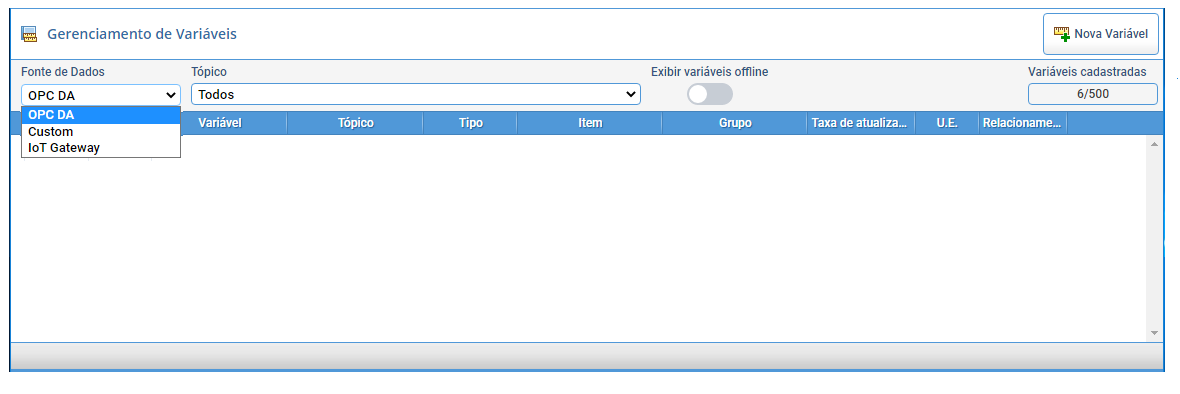
Task: Sort by Item column header
Action: [590, 123]
